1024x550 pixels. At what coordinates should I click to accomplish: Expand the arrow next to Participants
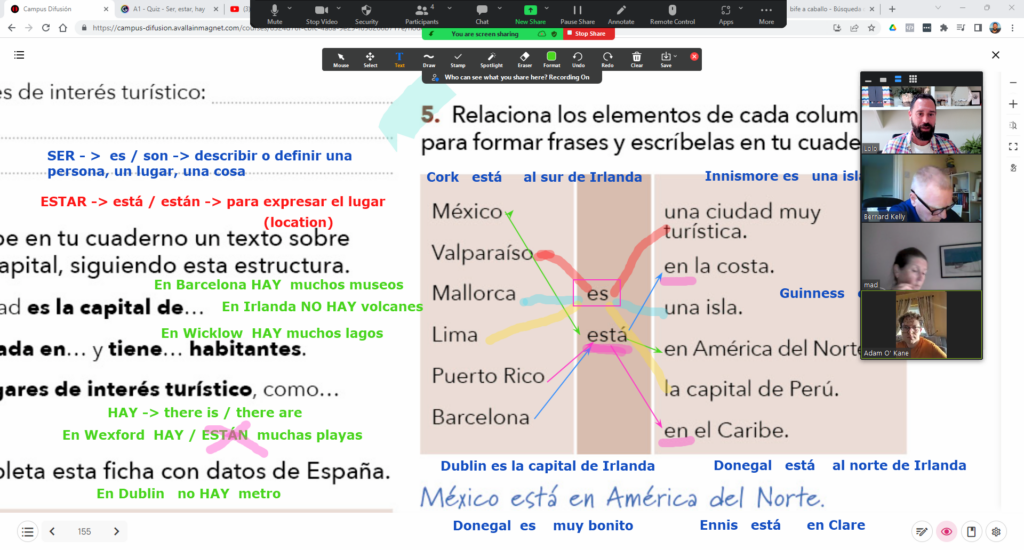pyautogui.click(x=451, y=8)
